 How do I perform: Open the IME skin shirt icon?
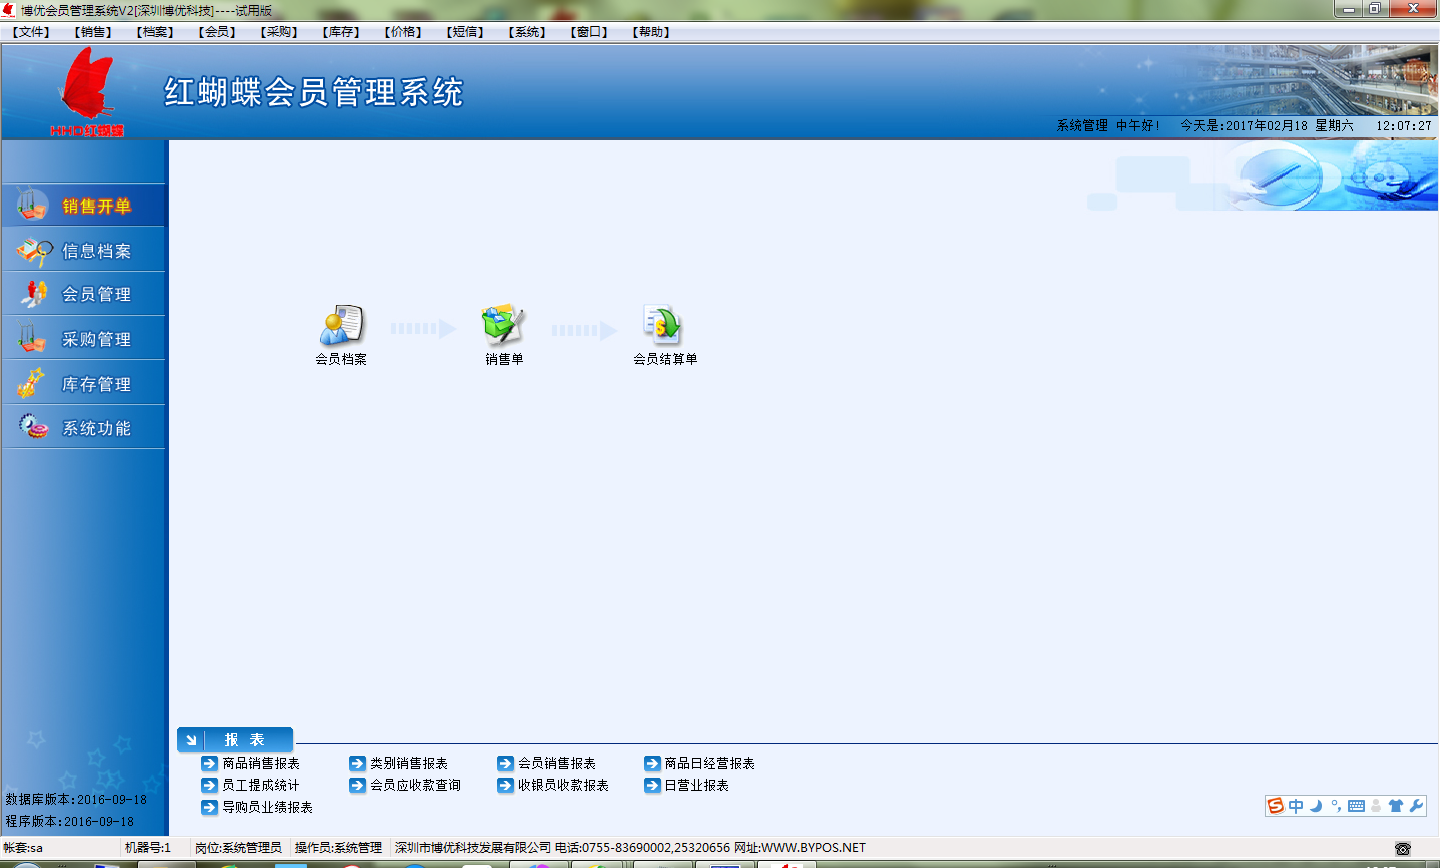click(x=1396, y=806)
